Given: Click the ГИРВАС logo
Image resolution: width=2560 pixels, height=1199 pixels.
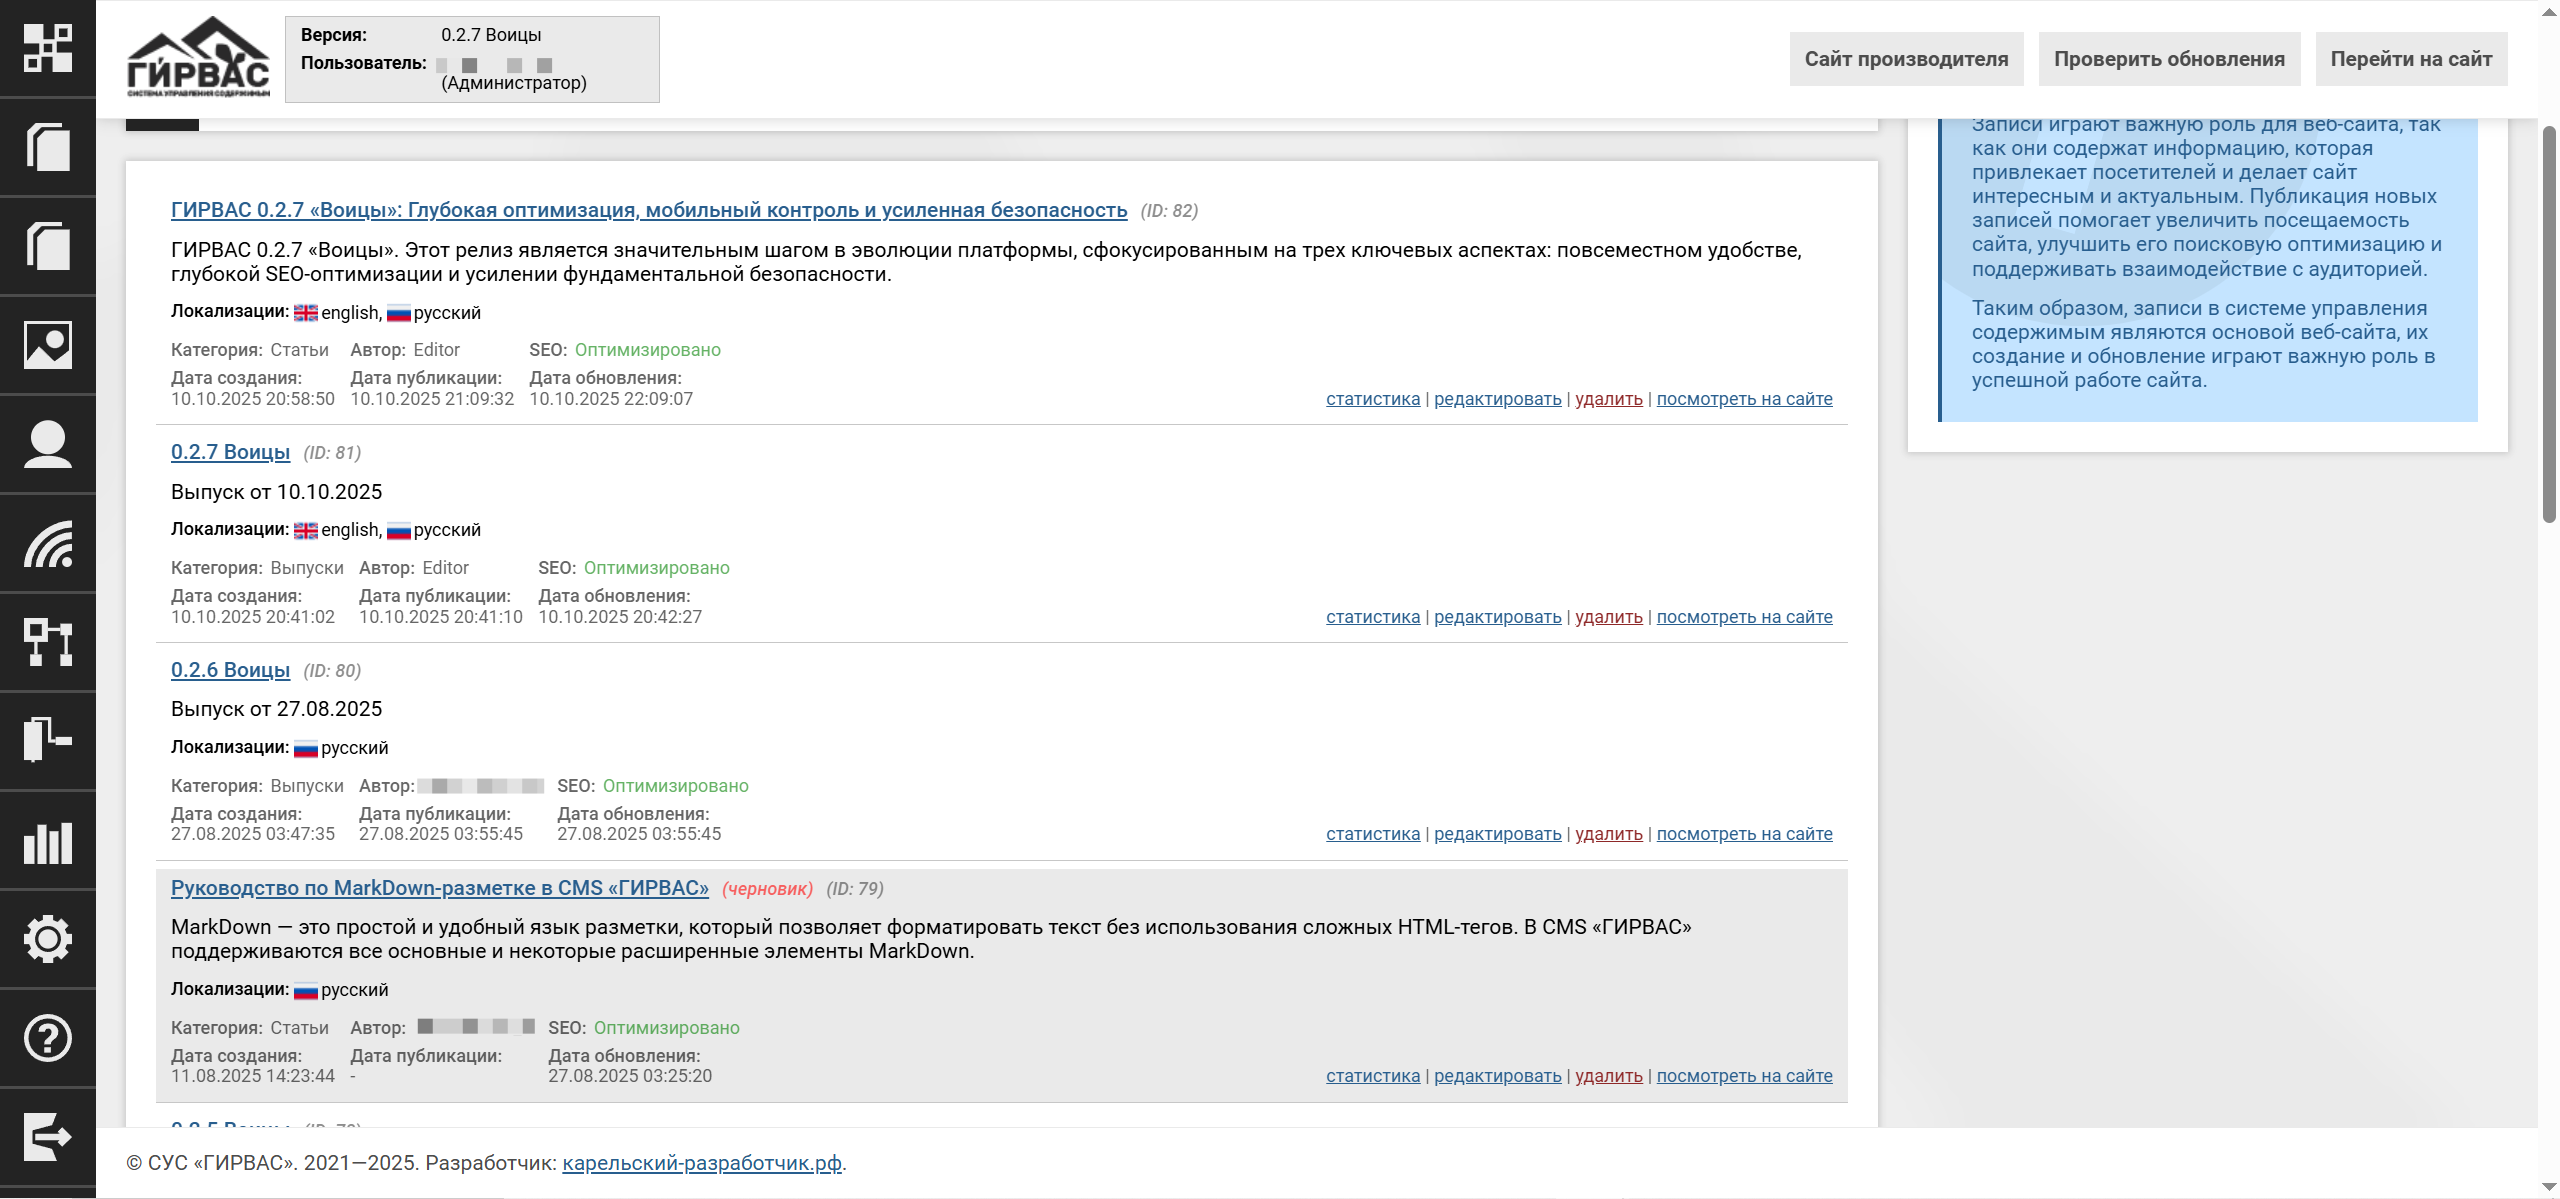Looking at the screenshot, I should click(198, 57).
